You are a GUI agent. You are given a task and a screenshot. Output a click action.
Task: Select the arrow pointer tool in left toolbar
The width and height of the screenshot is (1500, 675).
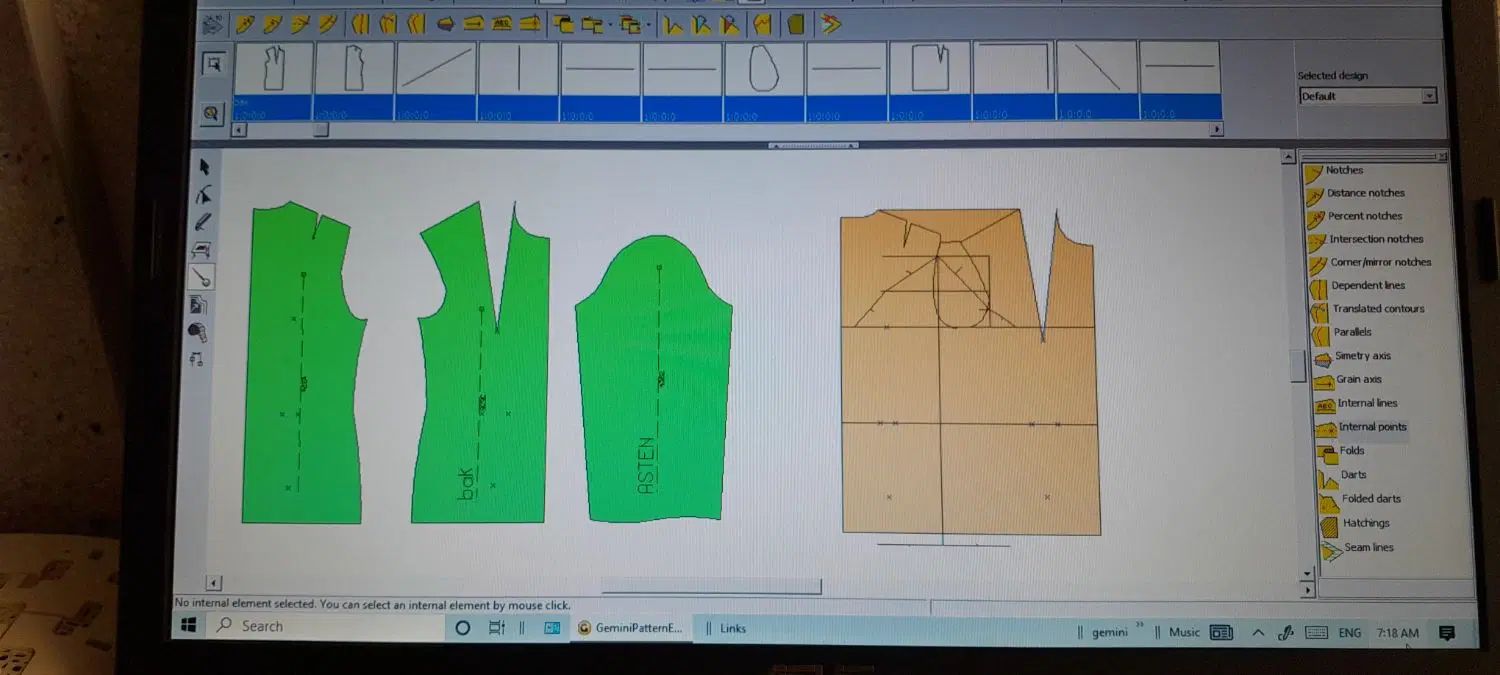[205, 167]
